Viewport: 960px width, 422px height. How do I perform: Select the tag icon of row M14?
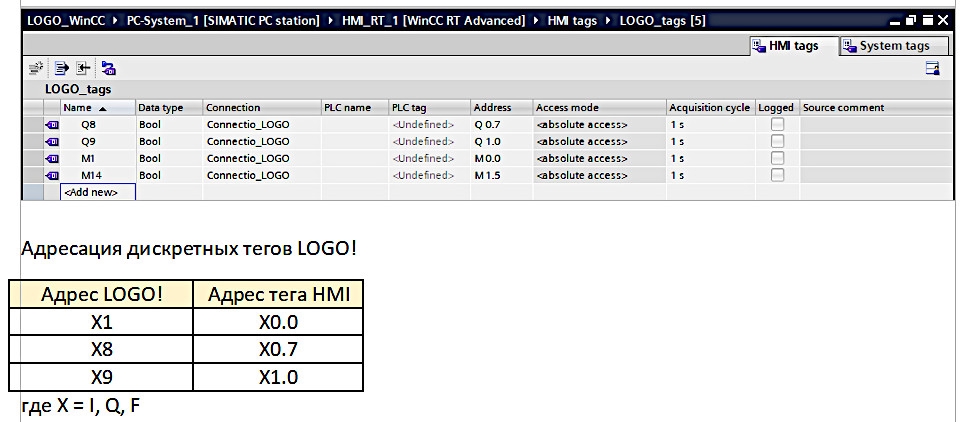pos(53,176)
